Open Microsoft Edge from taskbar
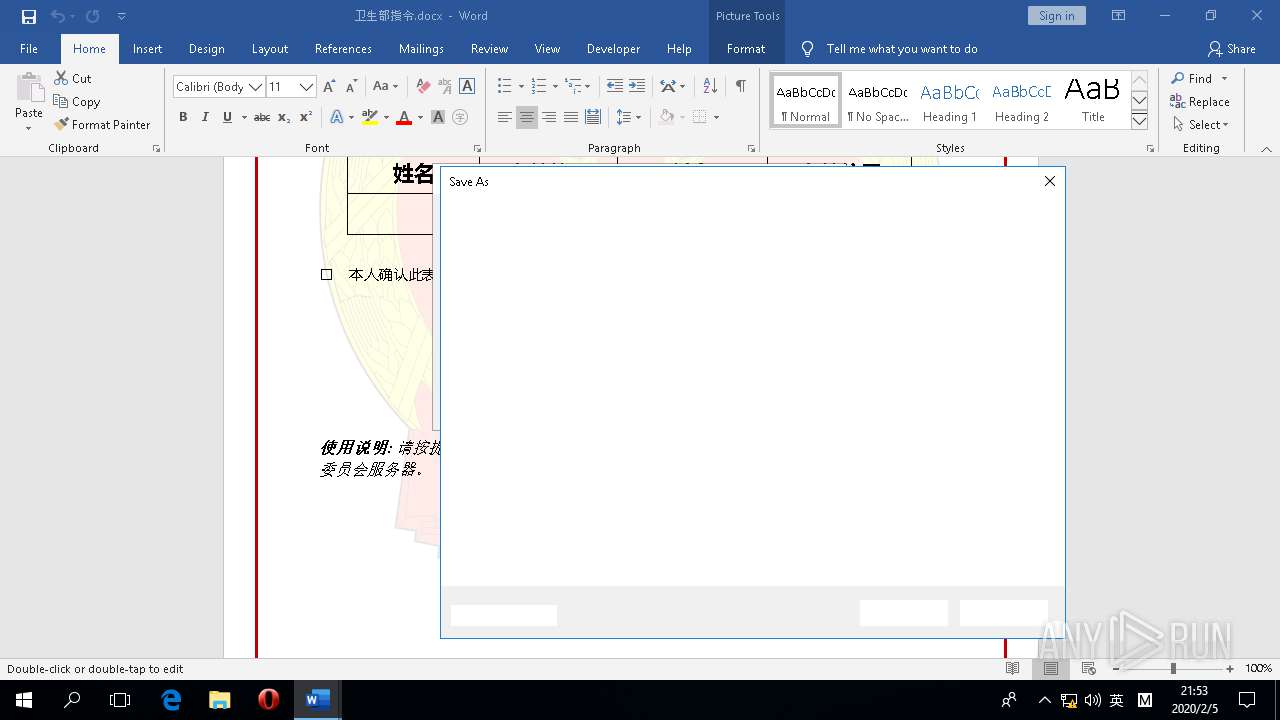 [171, 700]
